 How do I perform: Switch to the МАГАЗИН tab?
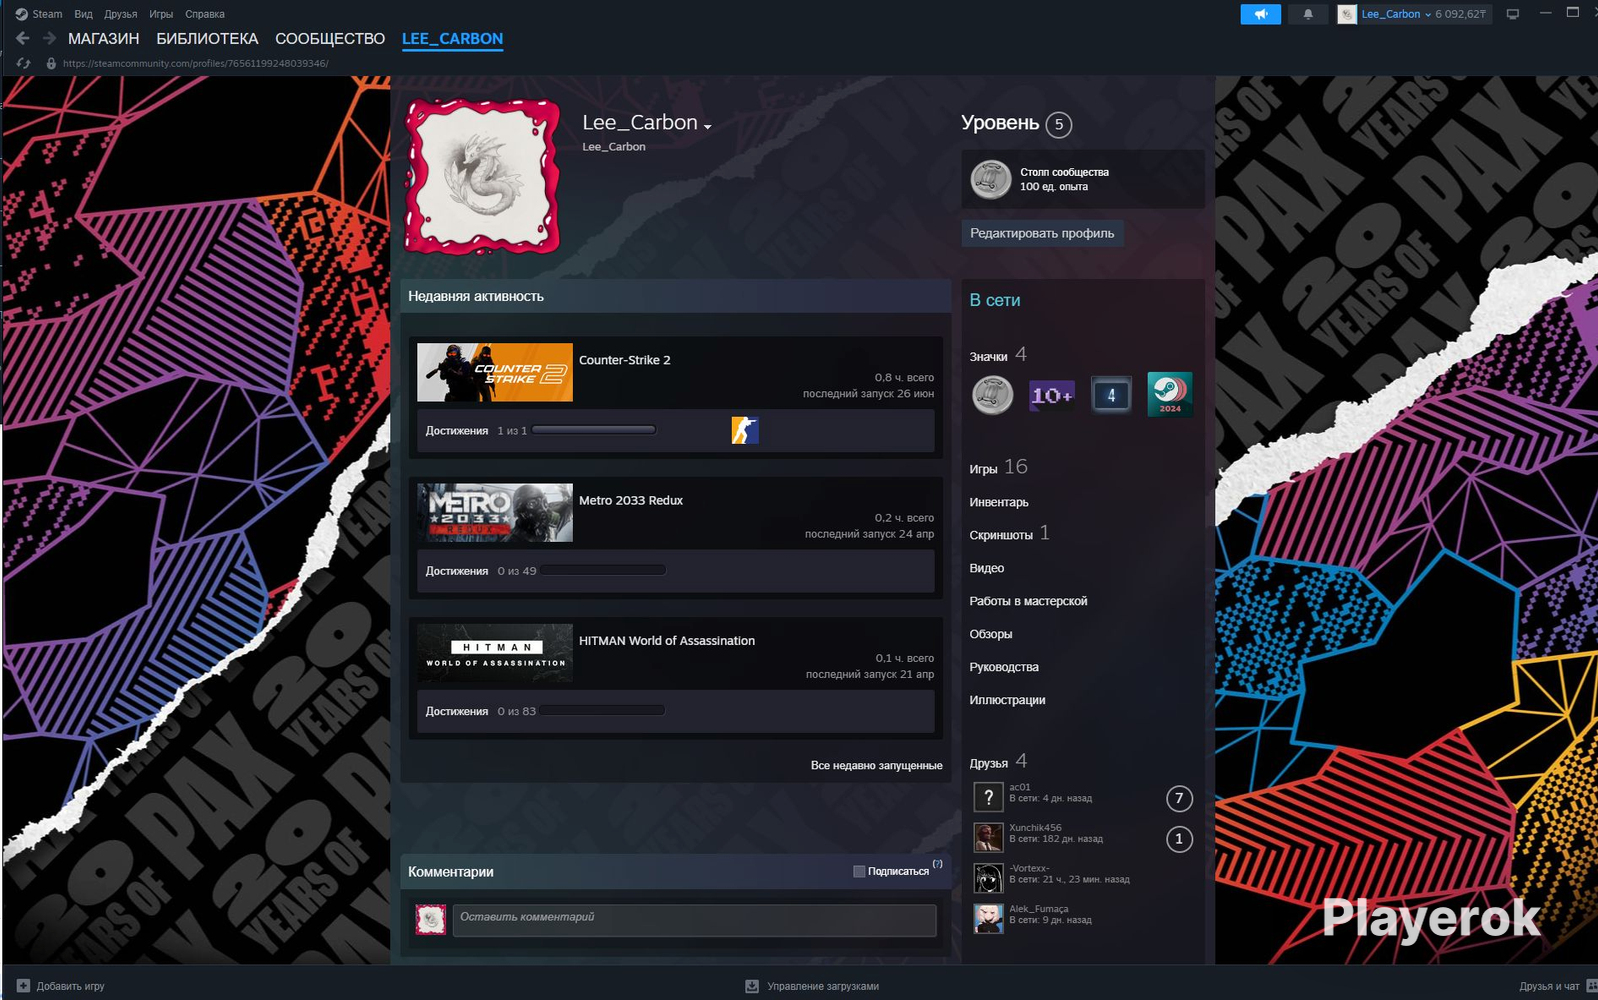click(x=103, y=39)
